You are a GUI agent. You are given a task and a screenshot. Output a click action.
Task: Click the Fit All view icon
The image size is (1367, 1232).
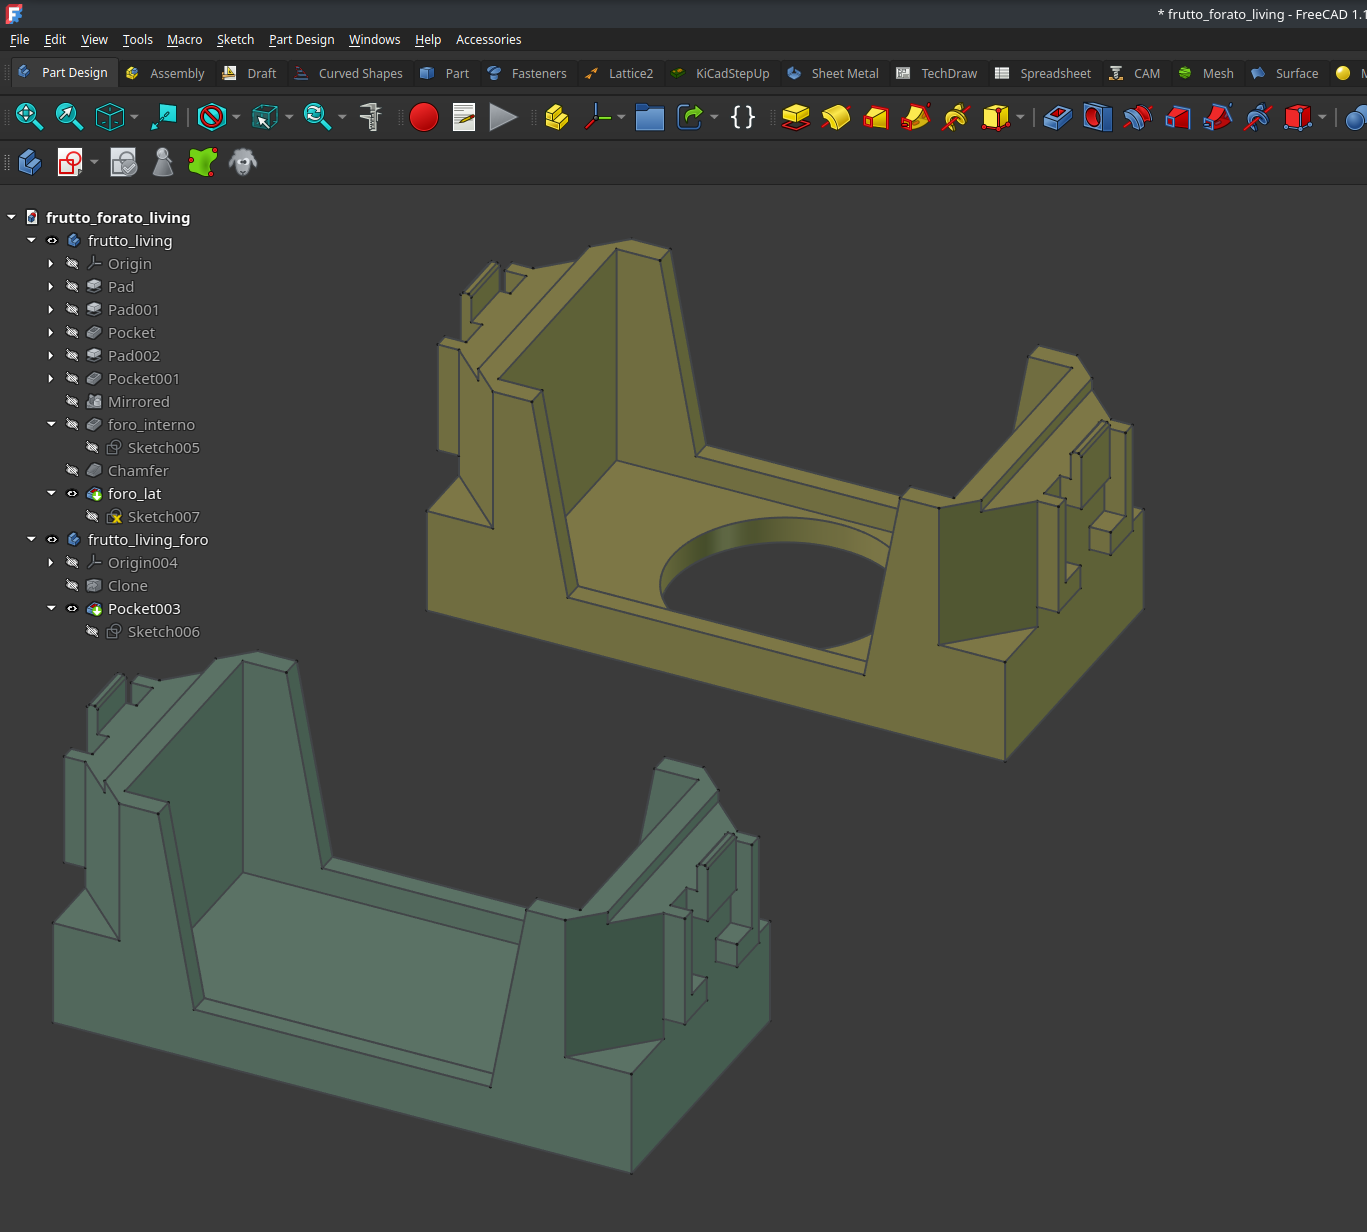(29, 117)
